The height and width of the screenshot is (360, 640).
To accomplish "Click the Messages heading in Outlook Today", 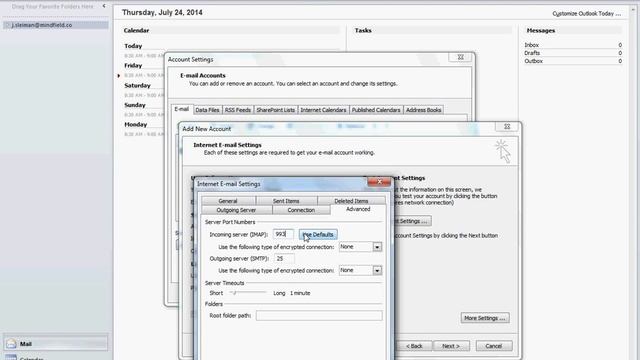I will [541, 31].
